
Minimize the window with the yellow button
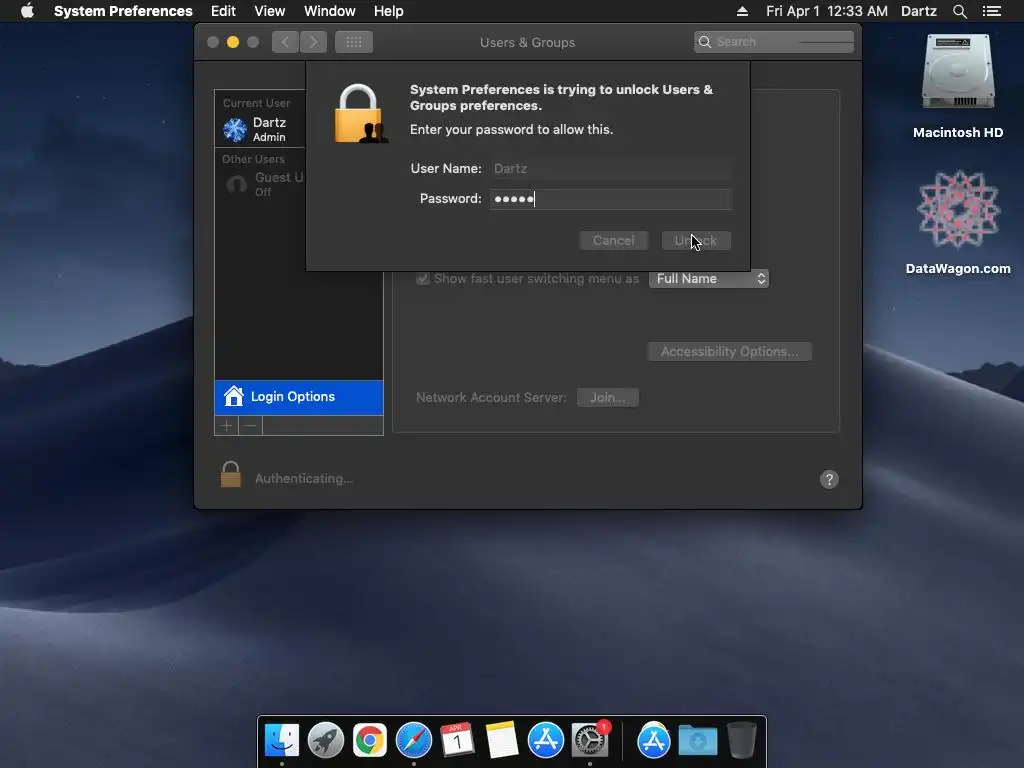click(232, 42)
